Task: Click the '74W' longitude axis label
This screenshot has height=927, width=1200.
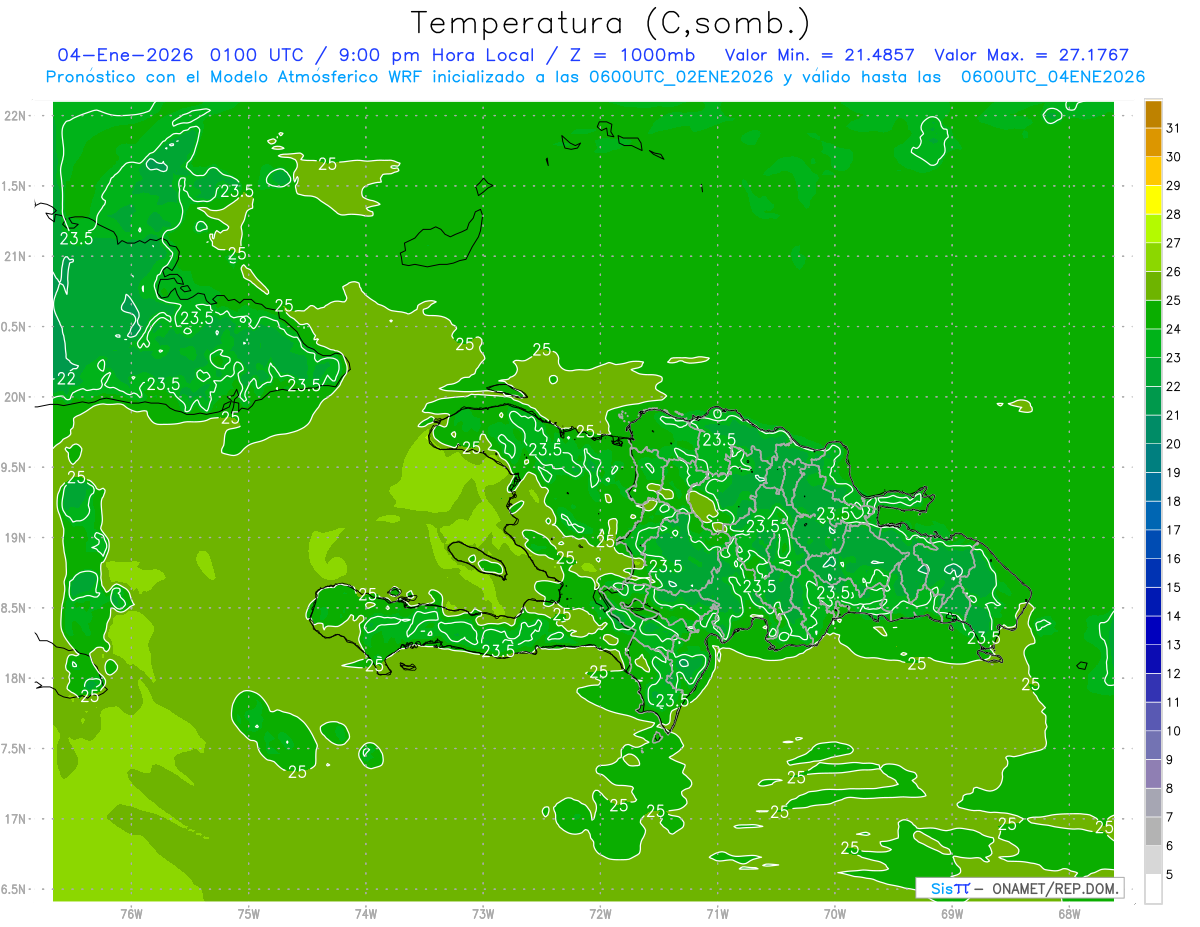Action: [x=366, y=913]
